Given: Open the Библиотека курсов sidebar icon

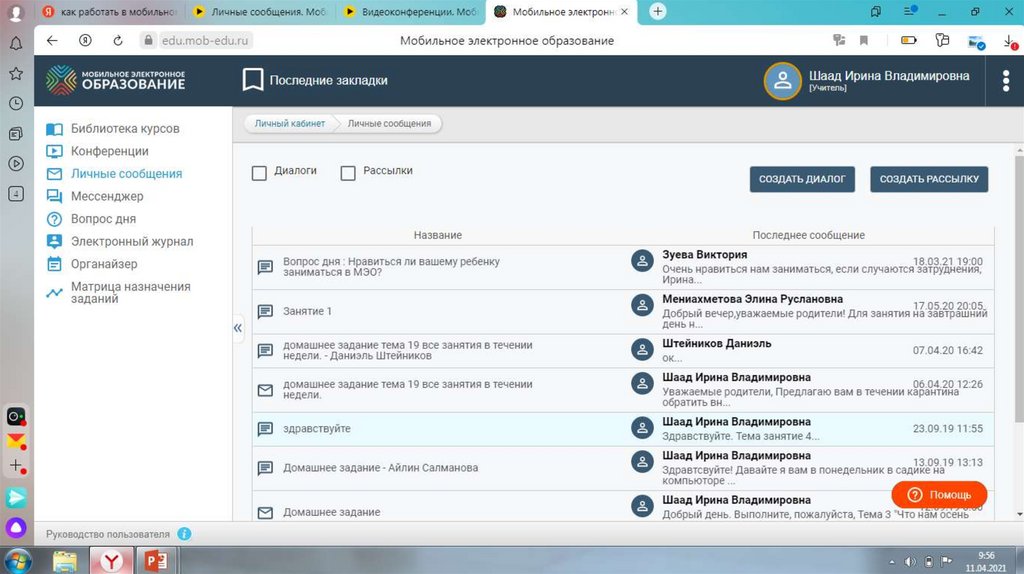Looking at the screenshot, I should click(x=54, y=129).
